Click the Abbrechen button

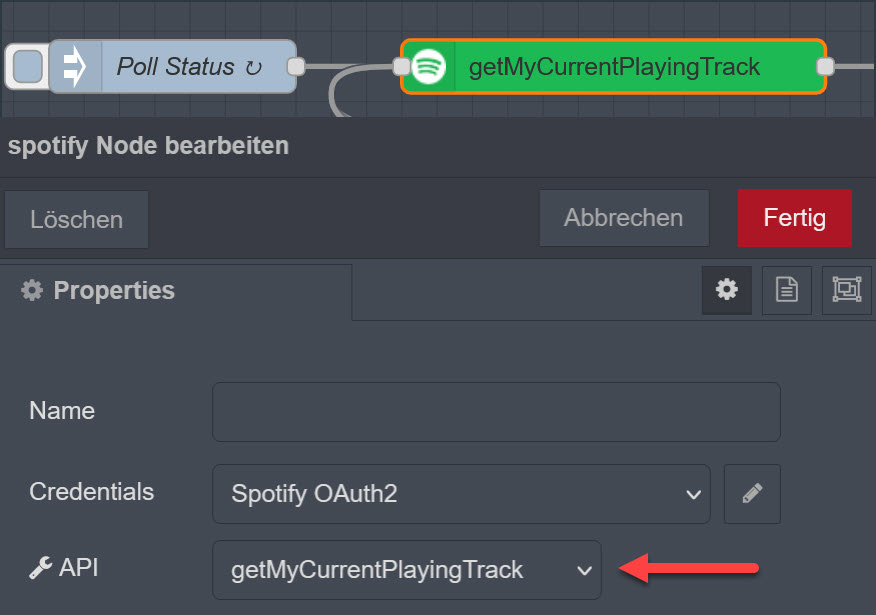click(624, 218)
